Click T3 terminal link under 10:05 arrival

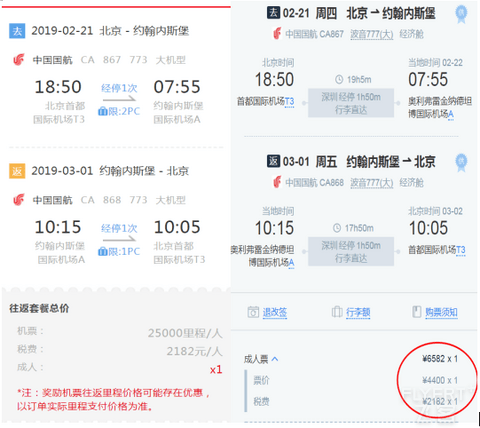(x=461, y=250)
